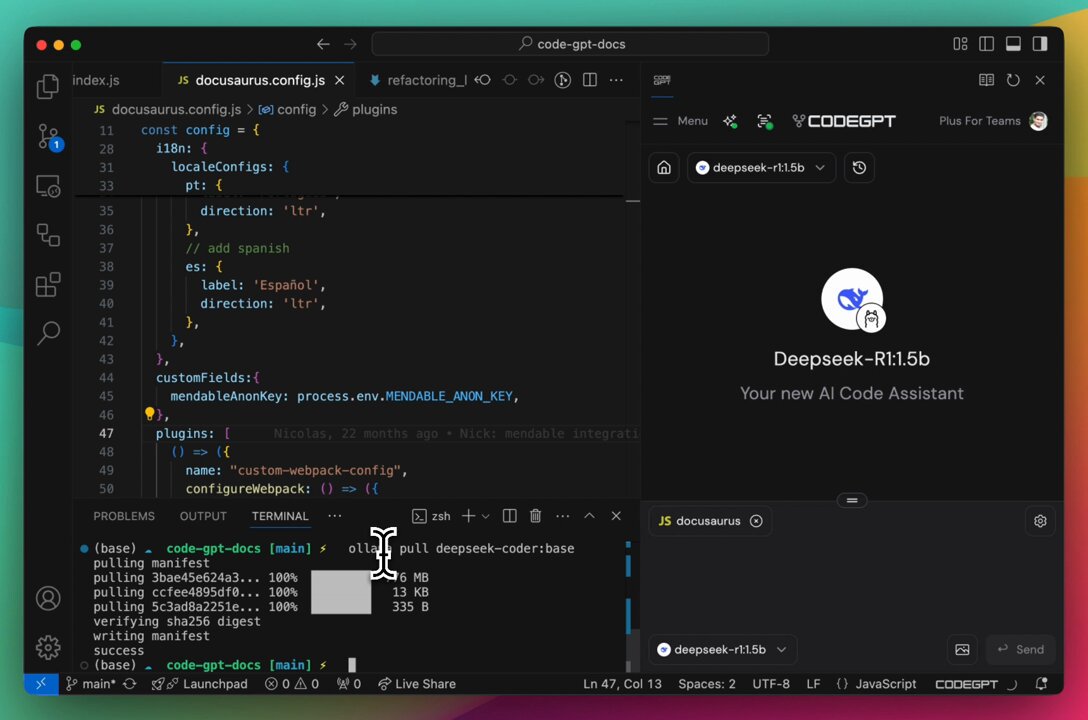Click the CodeGPT scan icon with green dot
1088x720 pixels.
765,121
